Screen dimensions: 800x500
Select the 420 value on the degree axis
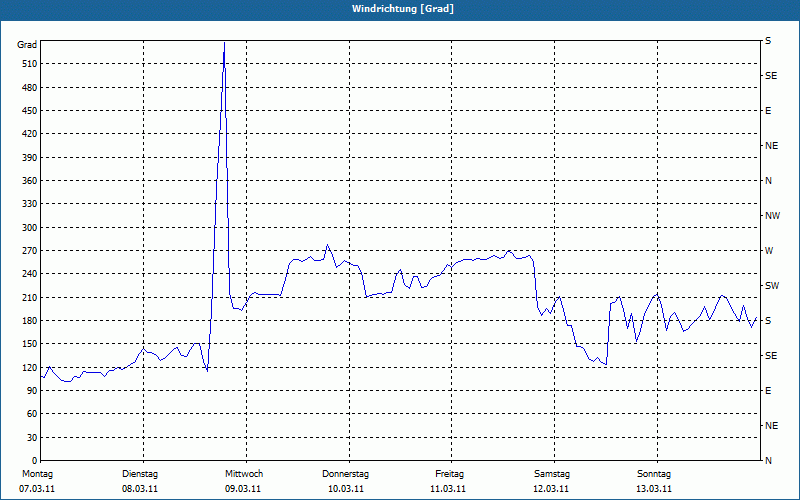pos(30,134)
